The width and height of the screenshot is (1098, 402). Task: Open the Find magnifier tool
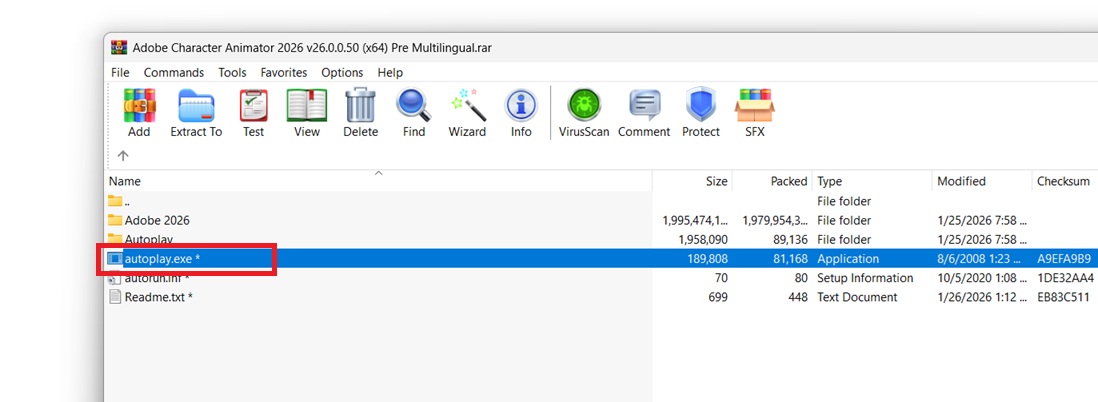[x=414, y=105]
